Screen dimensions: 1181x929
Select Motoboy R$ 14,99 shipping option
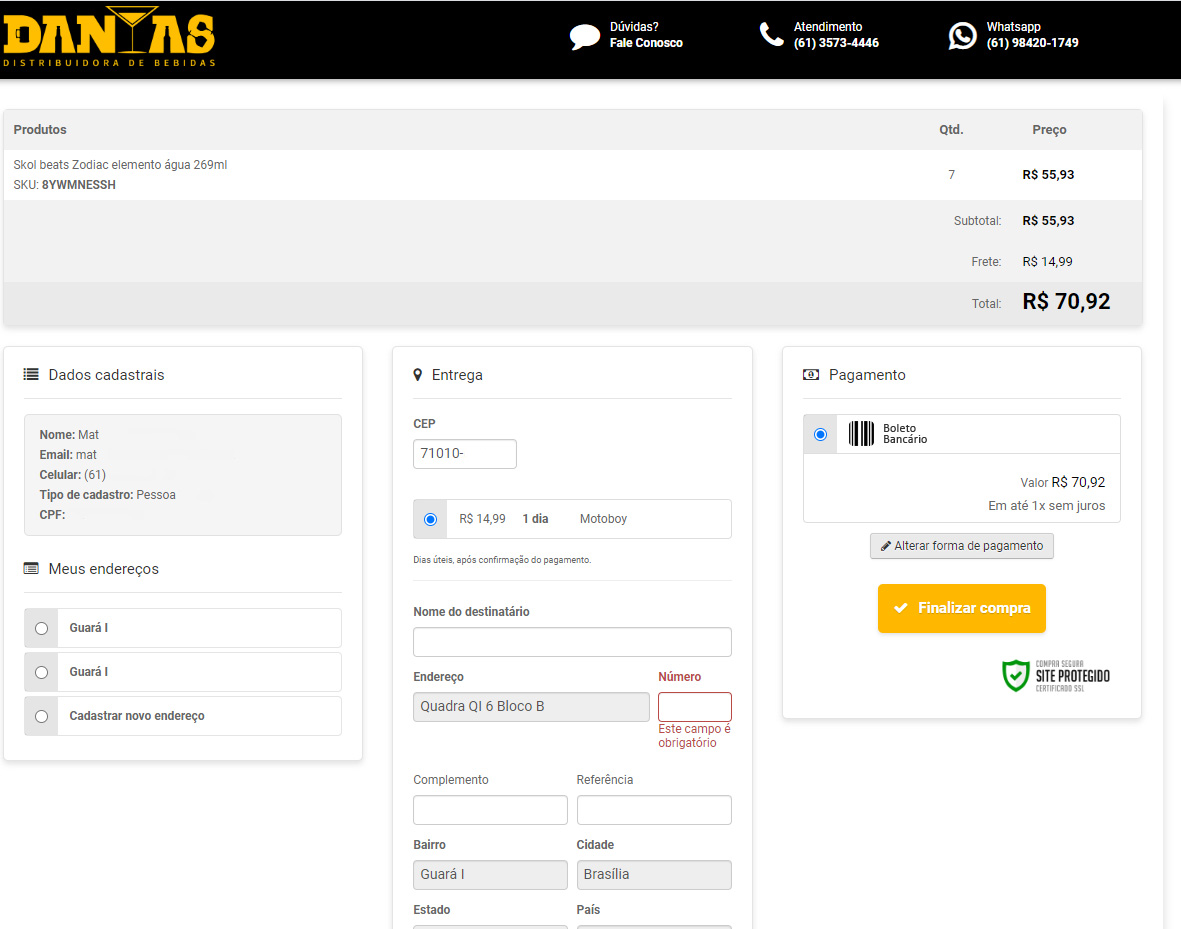(x=431, y=519)
